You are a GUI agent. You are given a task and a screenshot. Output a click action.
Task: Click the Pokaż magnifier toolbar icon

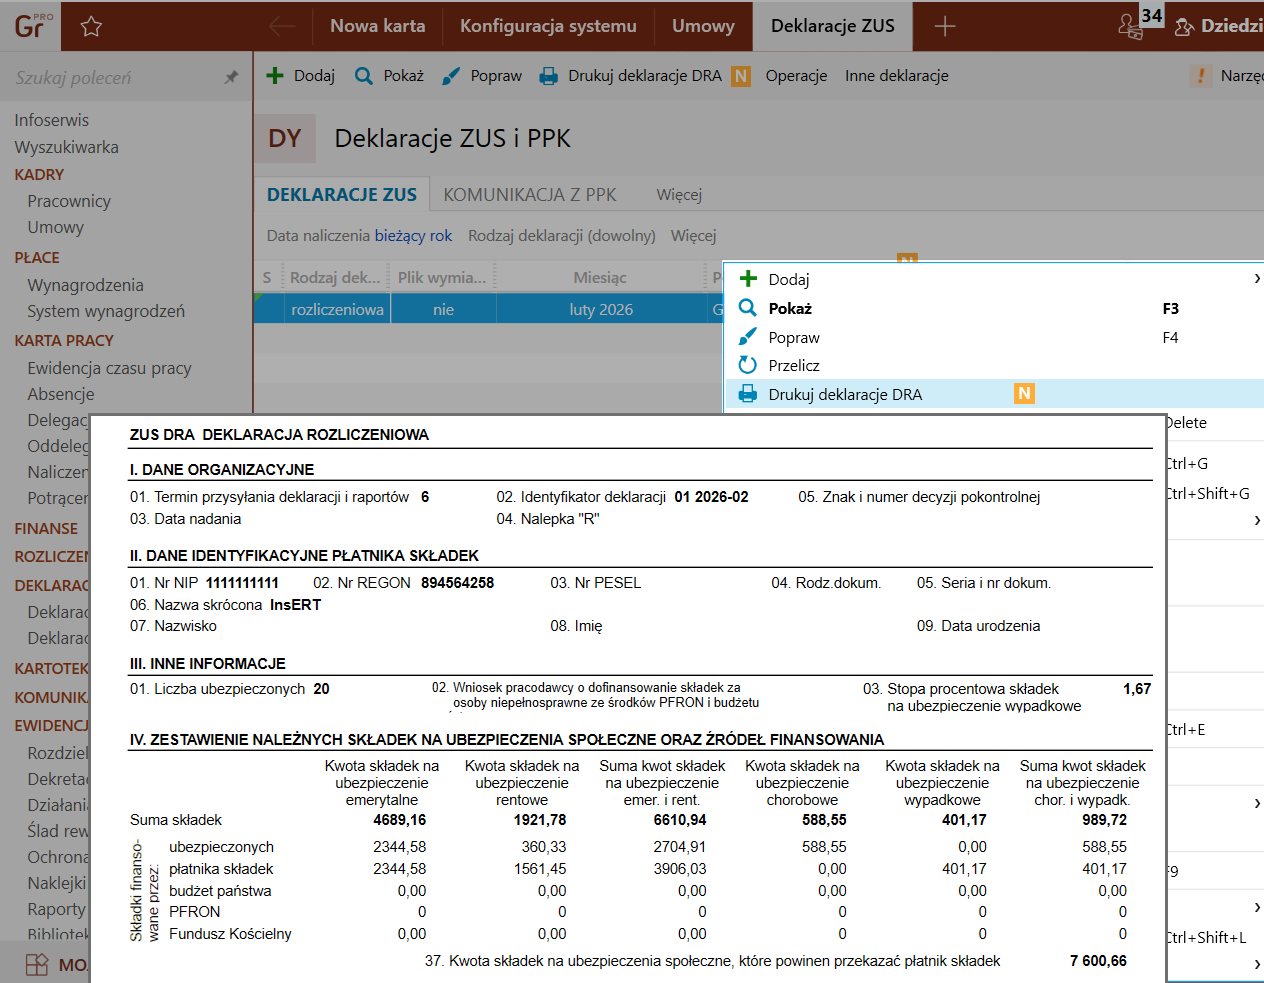point(364,76)
